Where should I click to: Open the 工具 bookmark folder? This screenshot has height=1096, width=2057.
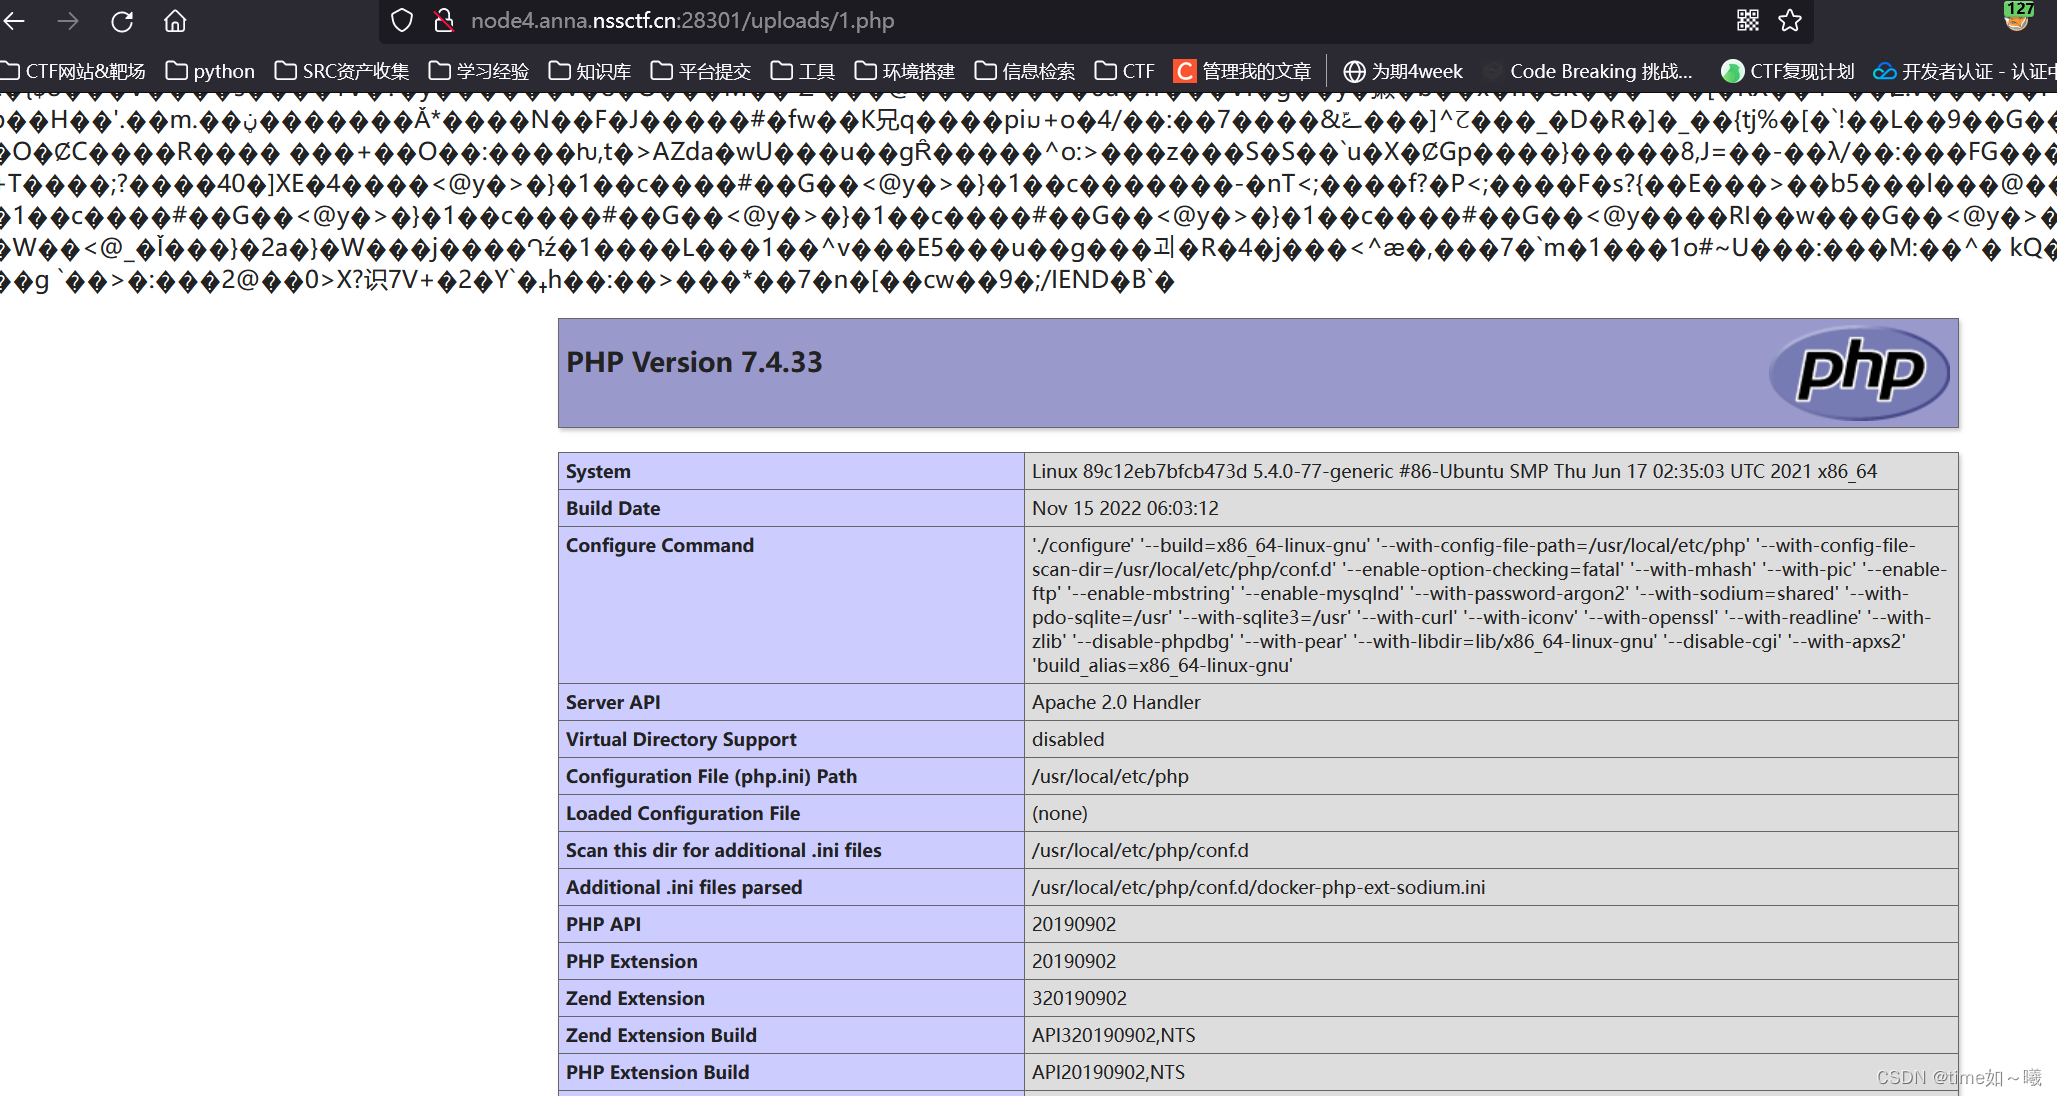click(803, 71)
